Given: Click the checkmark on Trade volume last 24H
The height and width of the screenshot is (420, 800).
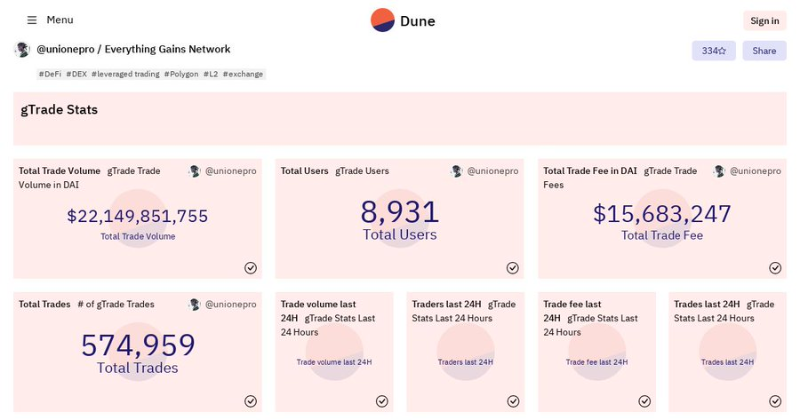Looking at the screenshot, I should pyautogui.click(x=381, y=401).
